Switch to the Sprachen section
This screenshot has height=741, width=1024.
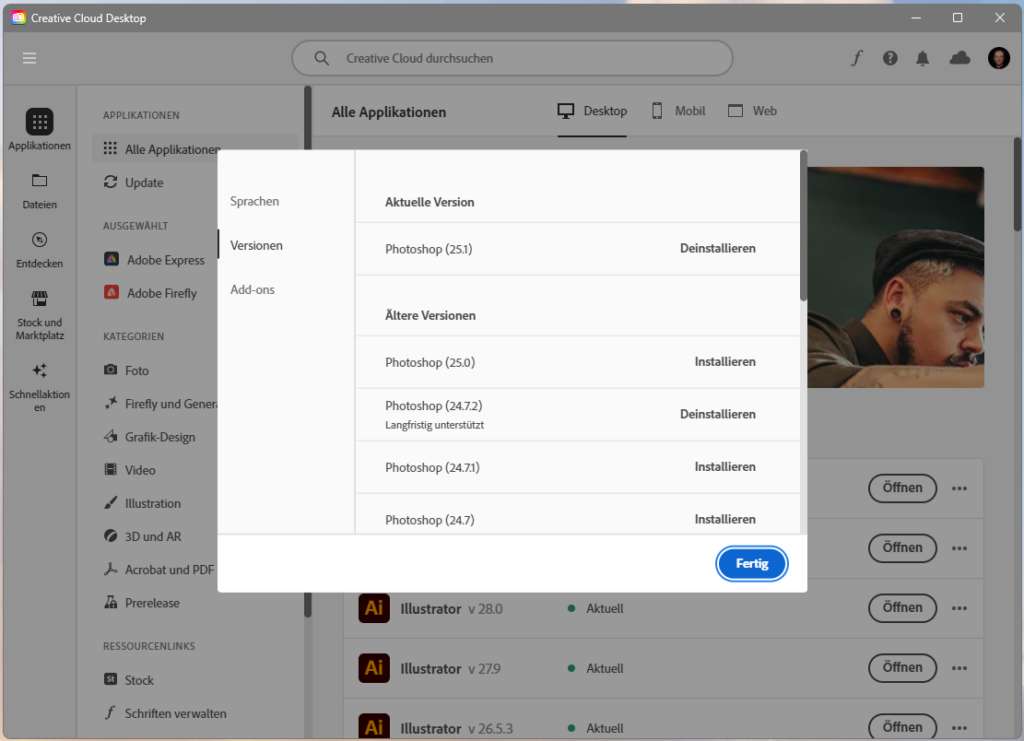(254, 201)
